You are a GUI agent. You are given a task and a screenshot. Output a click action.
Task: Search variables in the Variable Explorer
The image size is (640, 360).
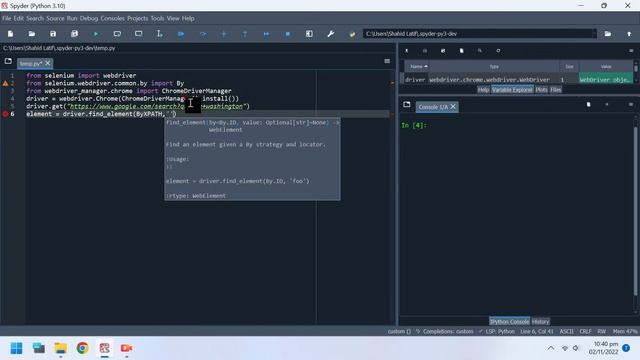[x=480, y=51]
